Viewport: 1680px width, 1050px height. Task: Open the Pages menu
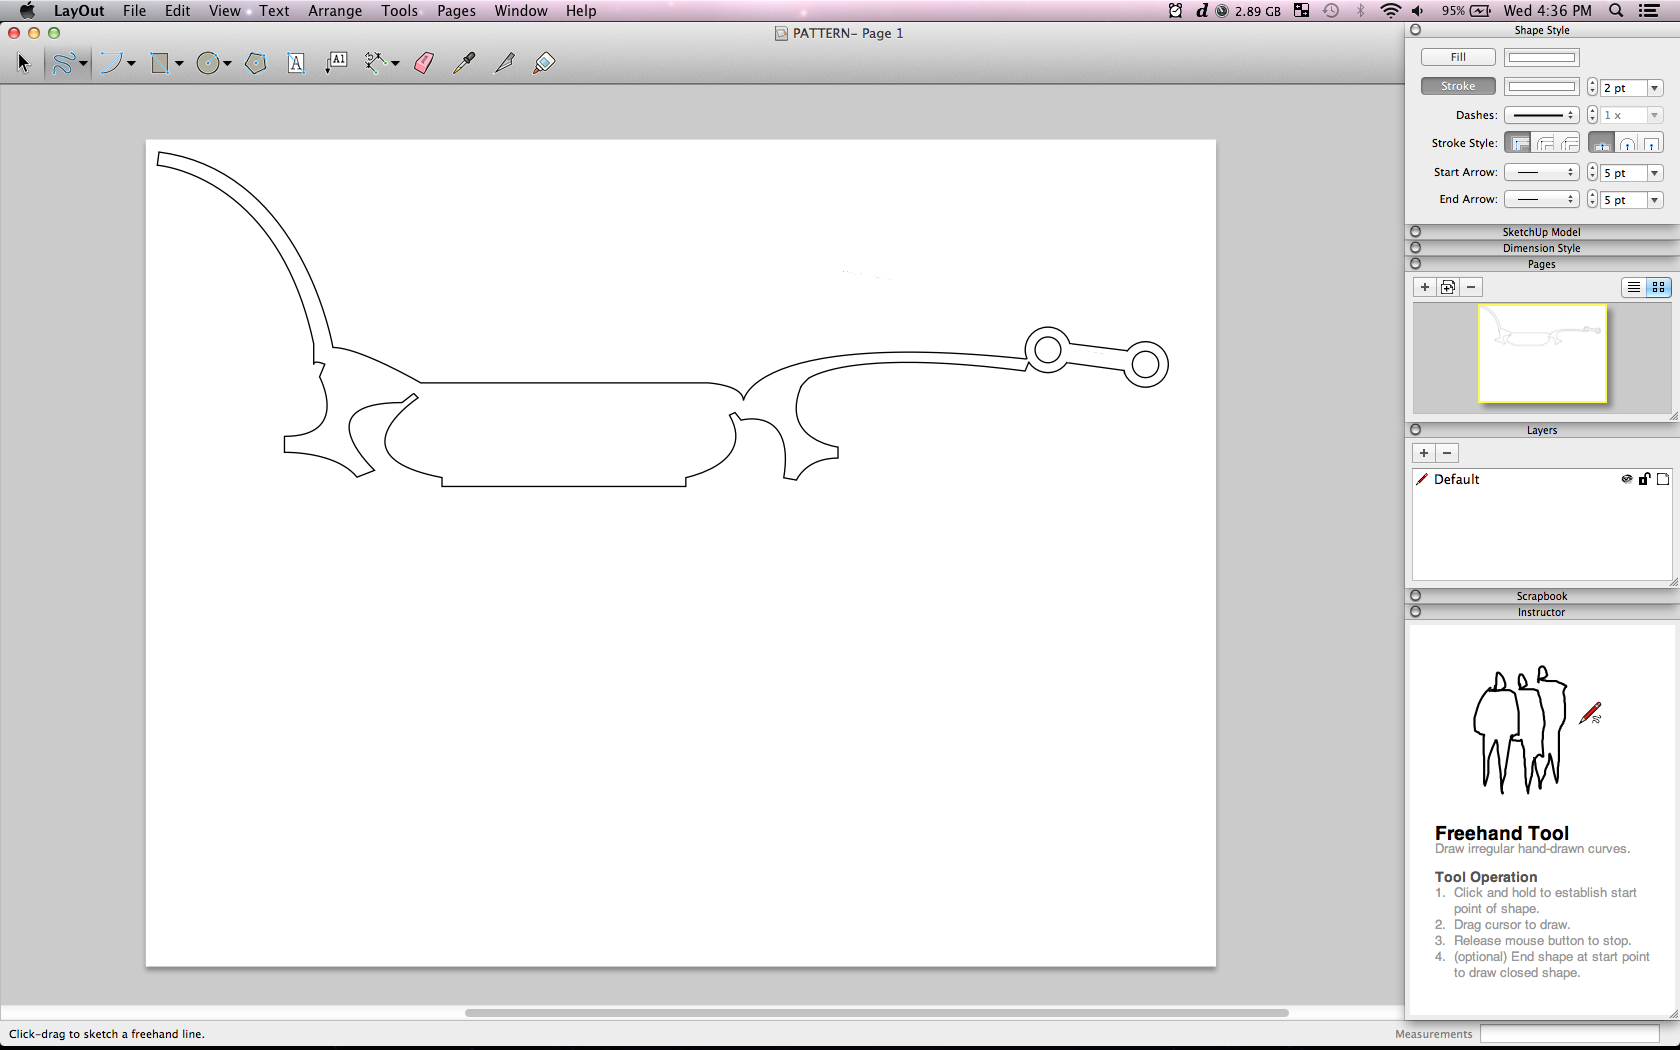tap(456, 11)
